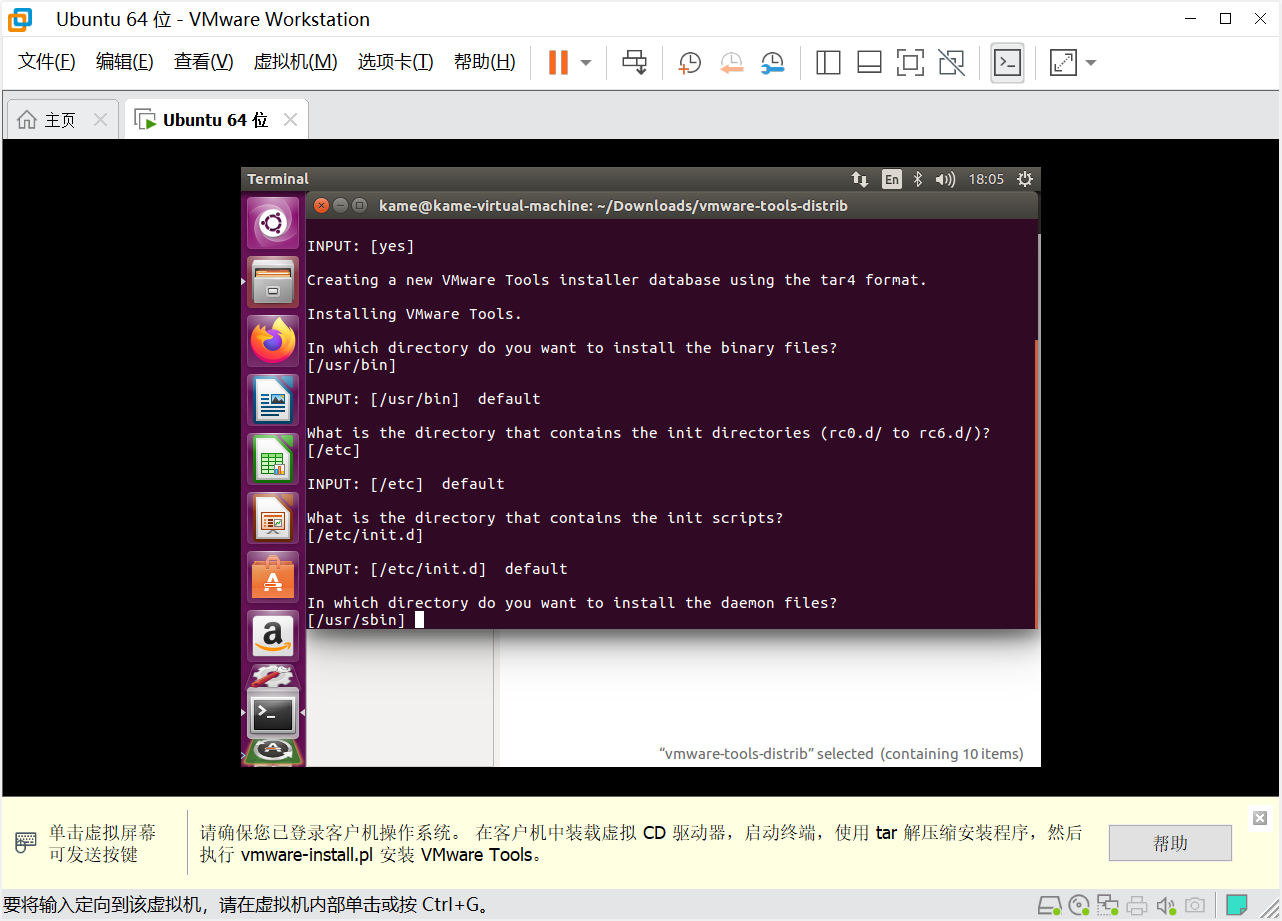The width and height of the screenshot is (1282, 921).
Task: Open the 文件(F) menu
Action: [x=47, y=62]
